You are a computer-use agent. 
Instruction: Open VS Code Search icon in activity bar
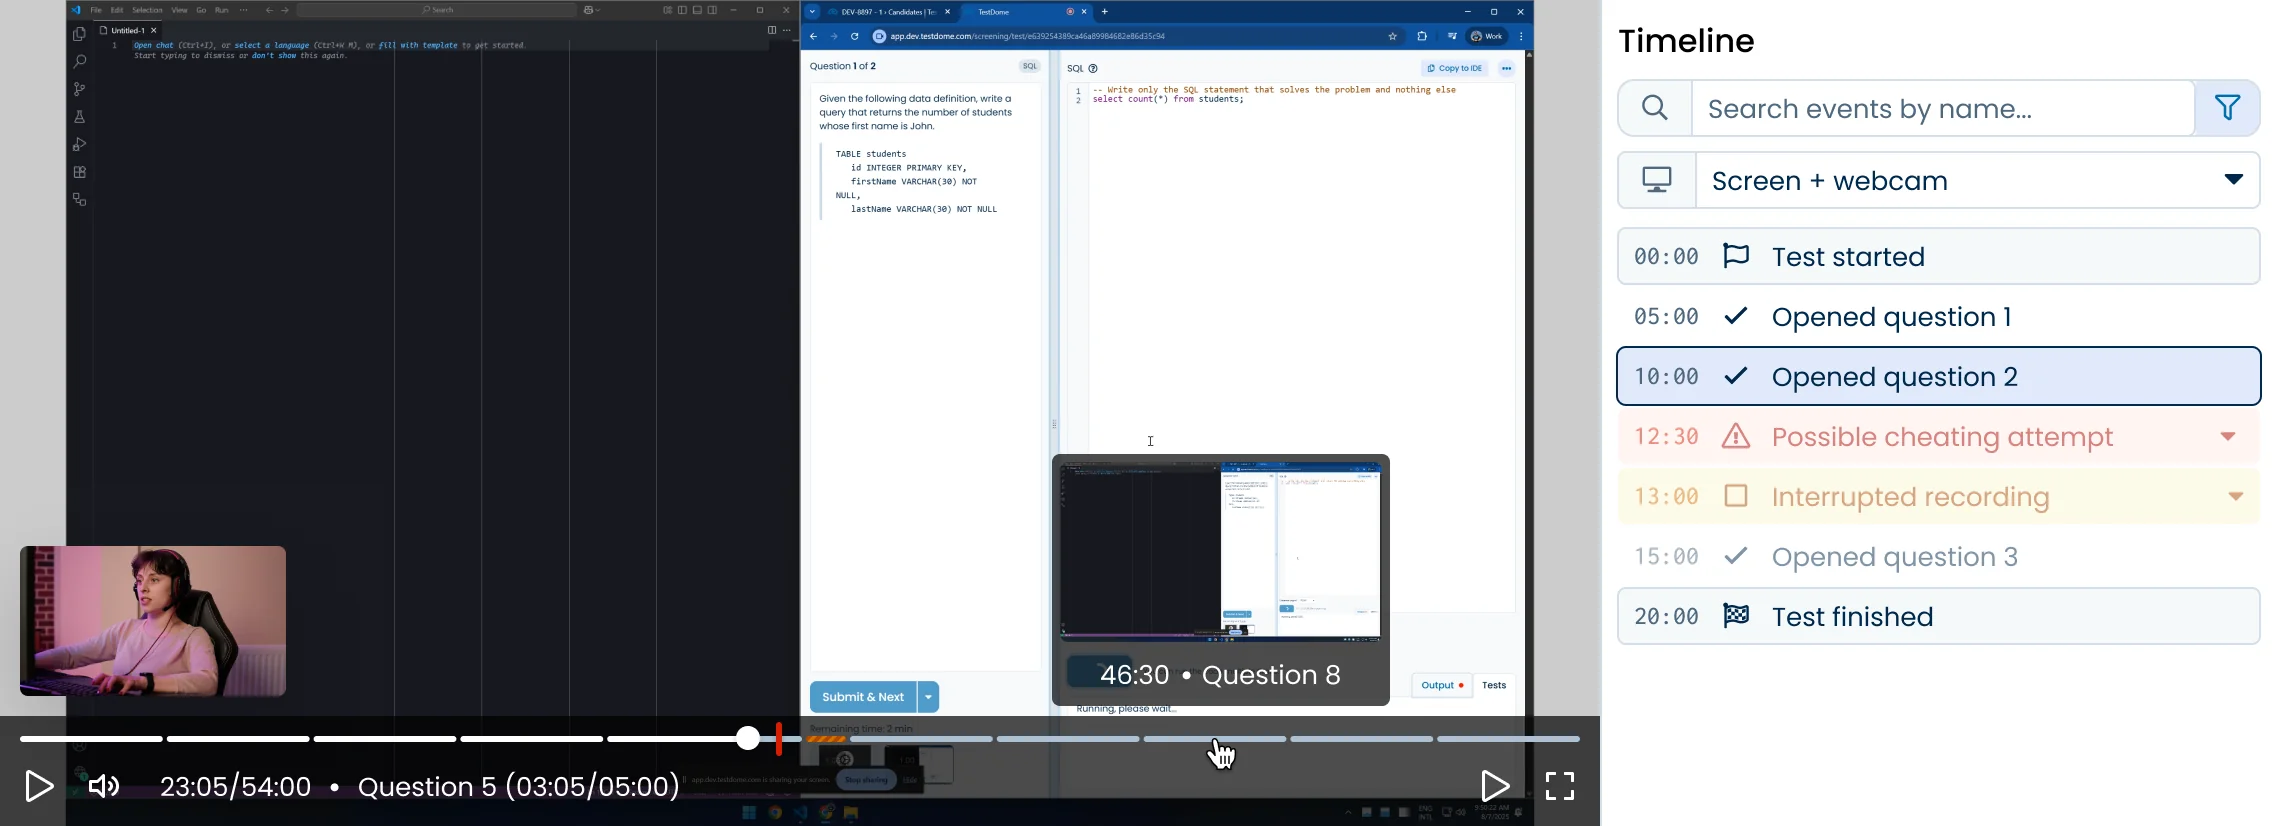point(79,62)
